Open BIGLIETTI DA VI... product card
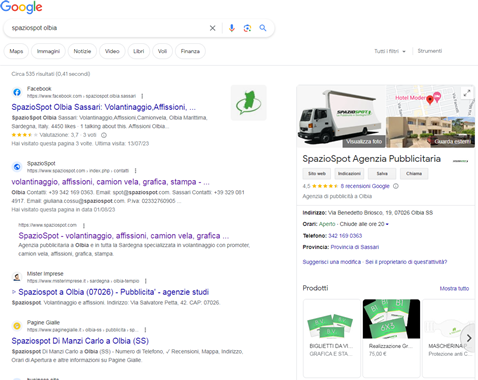Viewport: 478px width, 380px height. click(x=332, y=337)
